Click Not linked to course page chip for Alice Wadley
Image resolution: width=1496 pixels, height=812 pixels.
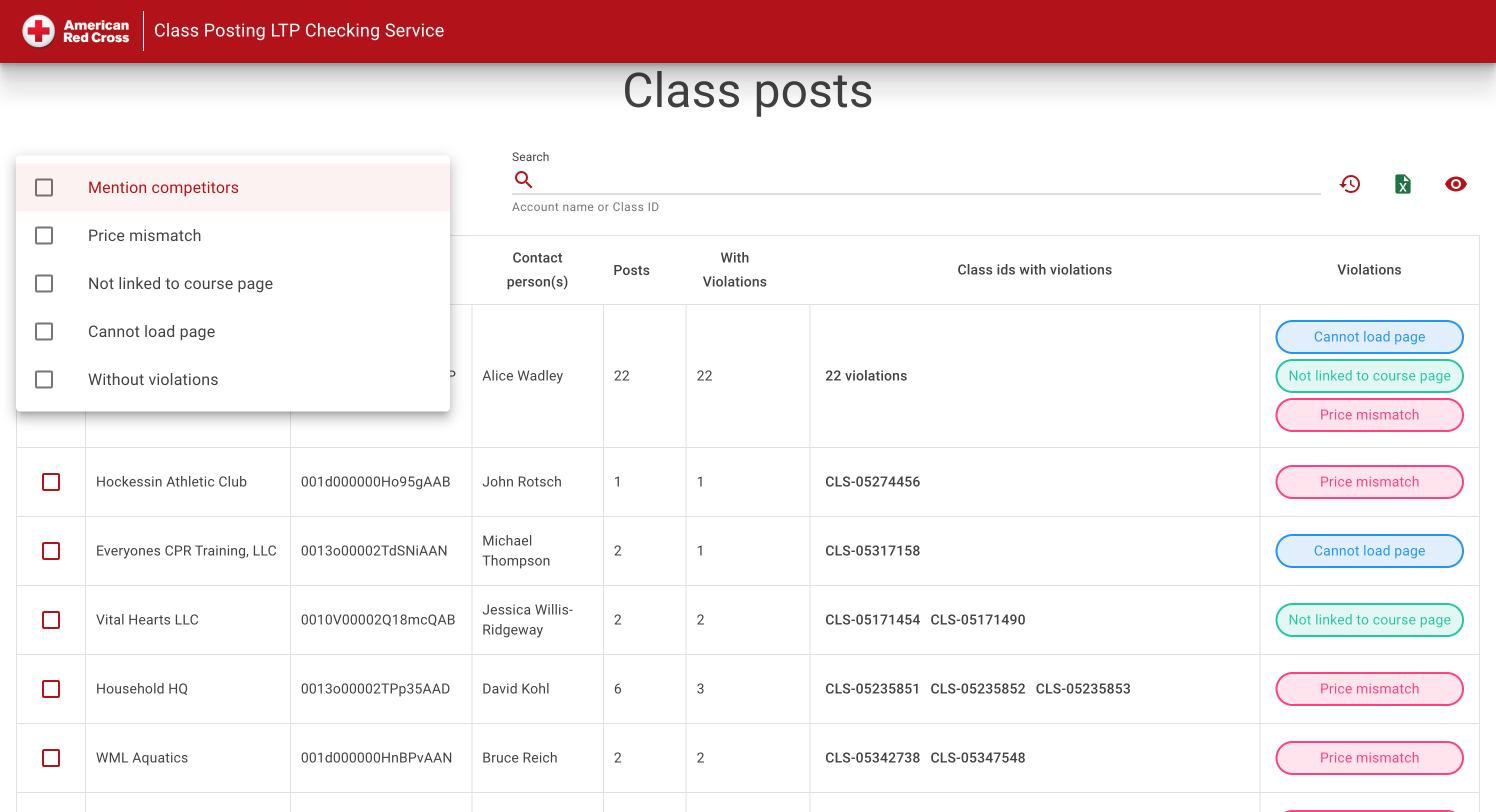1369,376
